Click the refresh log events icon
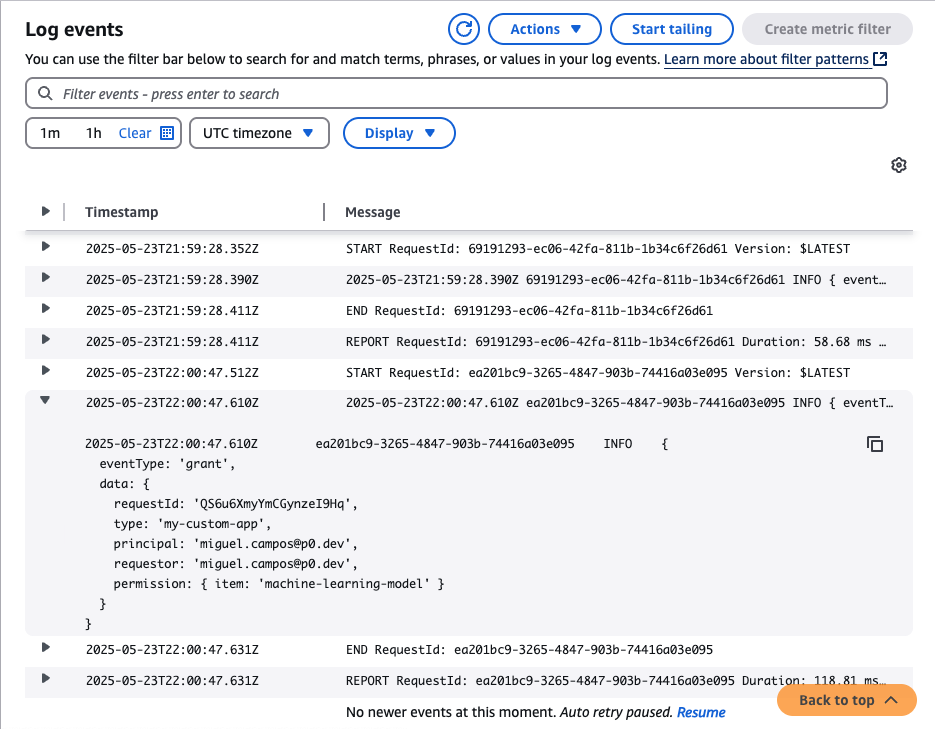Screen dimensions: 935x729 (x=463, y=29)
